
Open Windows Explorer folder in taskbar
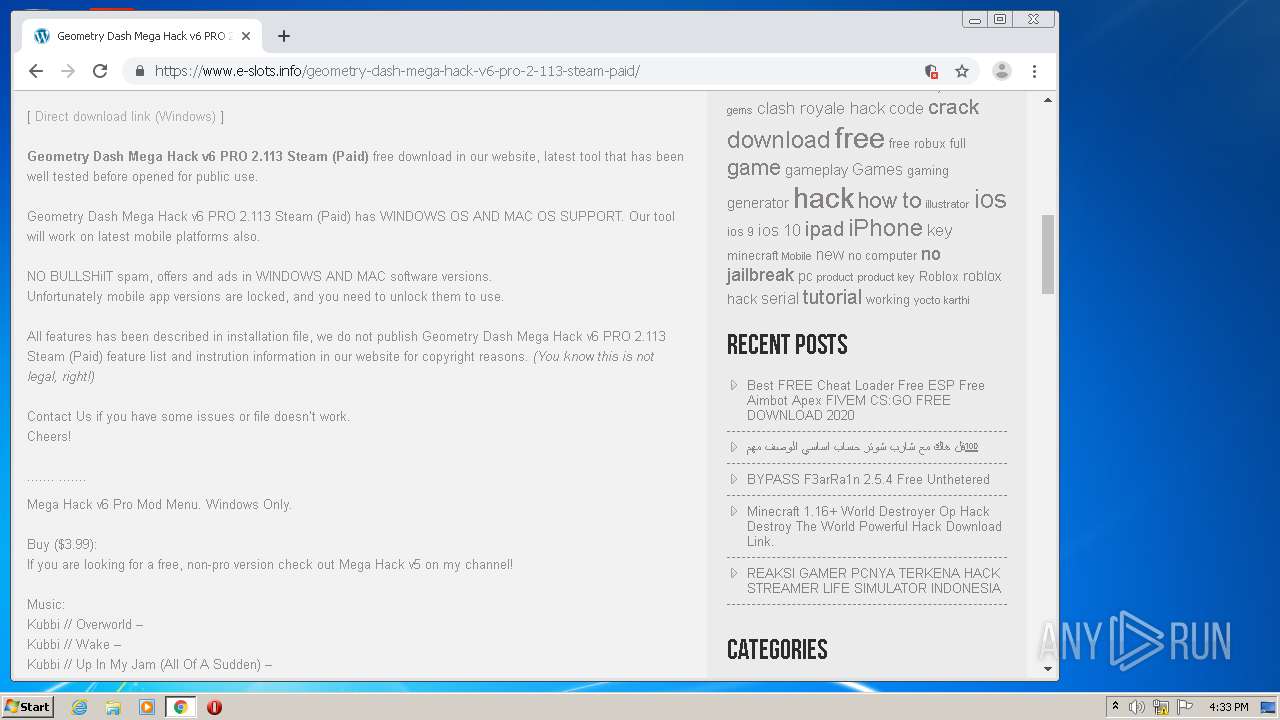[x=113, y=707]
